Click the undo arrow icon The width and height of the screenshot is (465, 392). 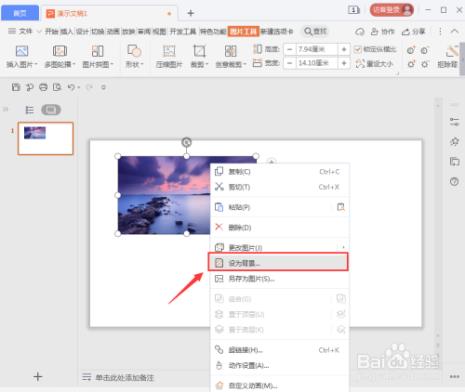coord(71,87)
